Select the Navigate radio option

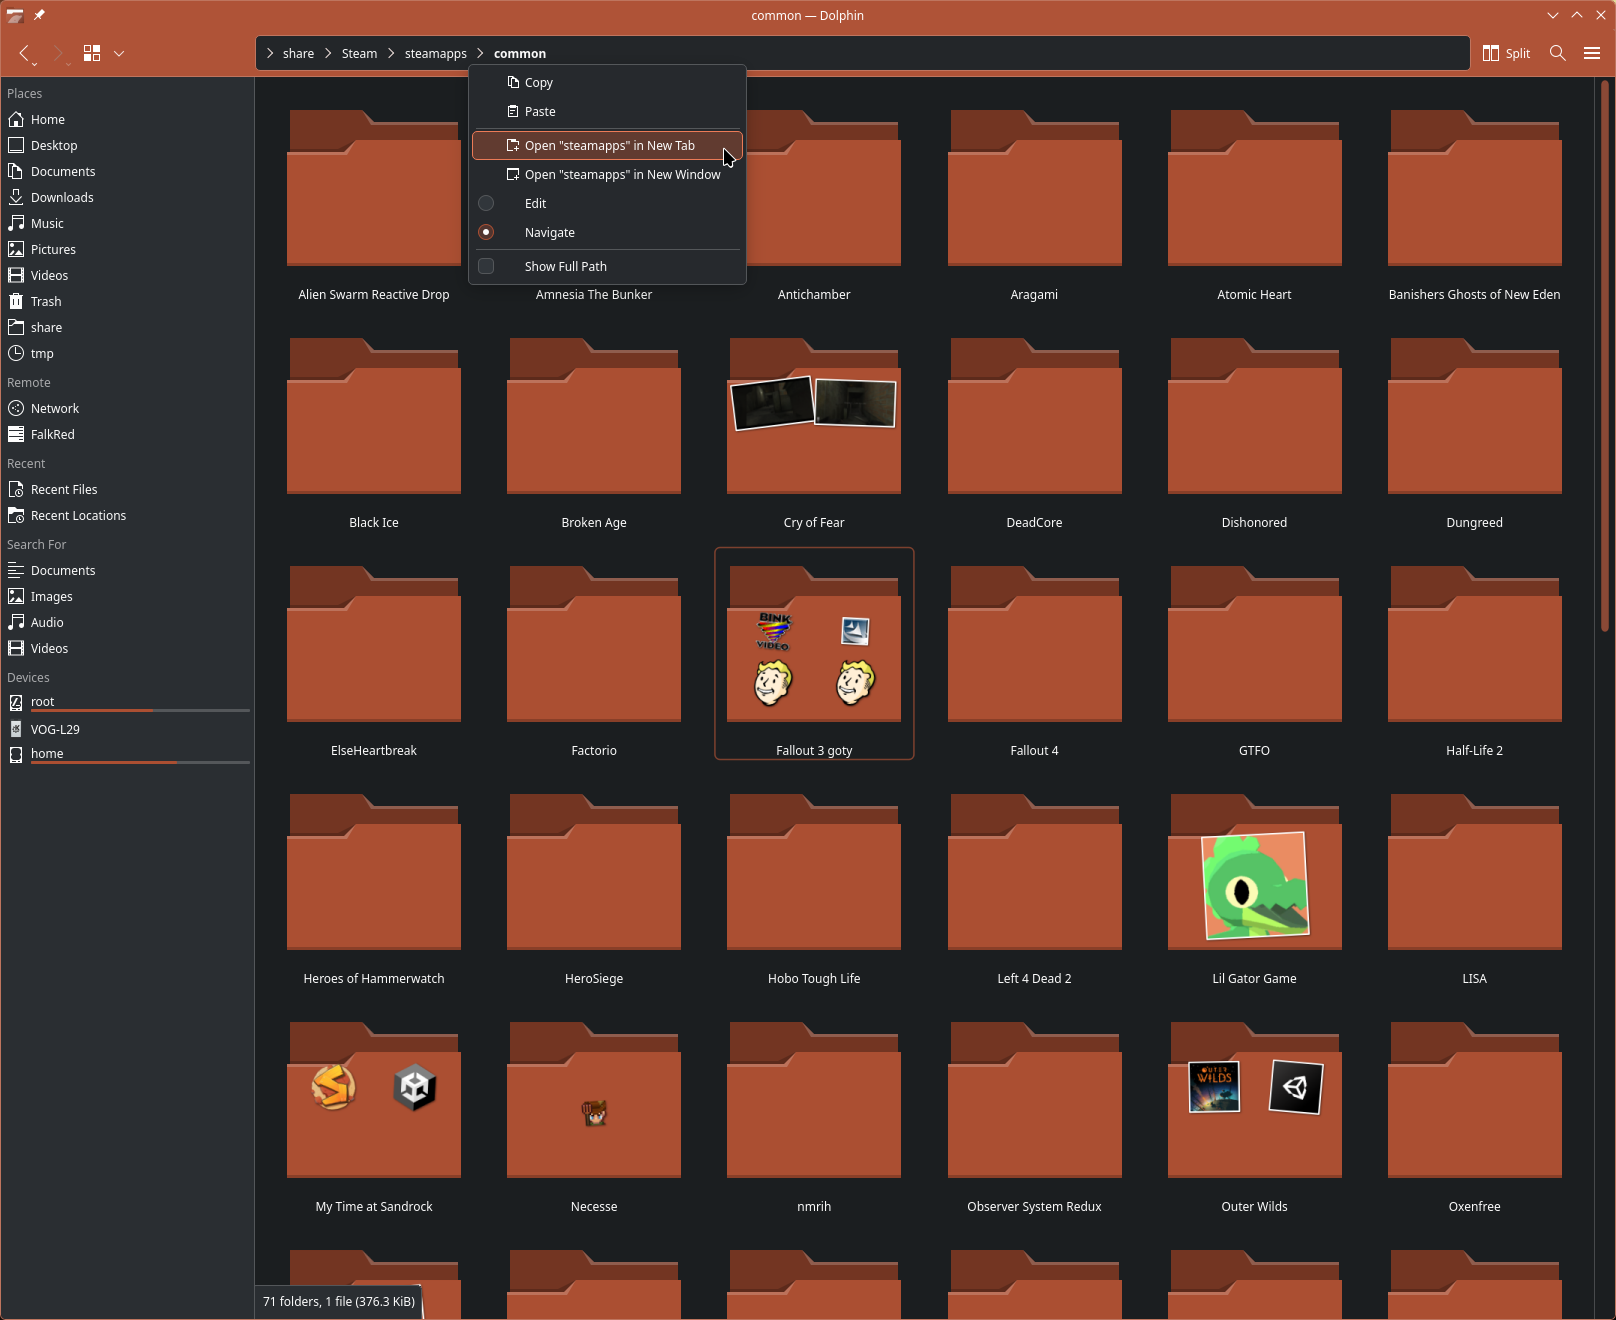click(x=607, y=232)
